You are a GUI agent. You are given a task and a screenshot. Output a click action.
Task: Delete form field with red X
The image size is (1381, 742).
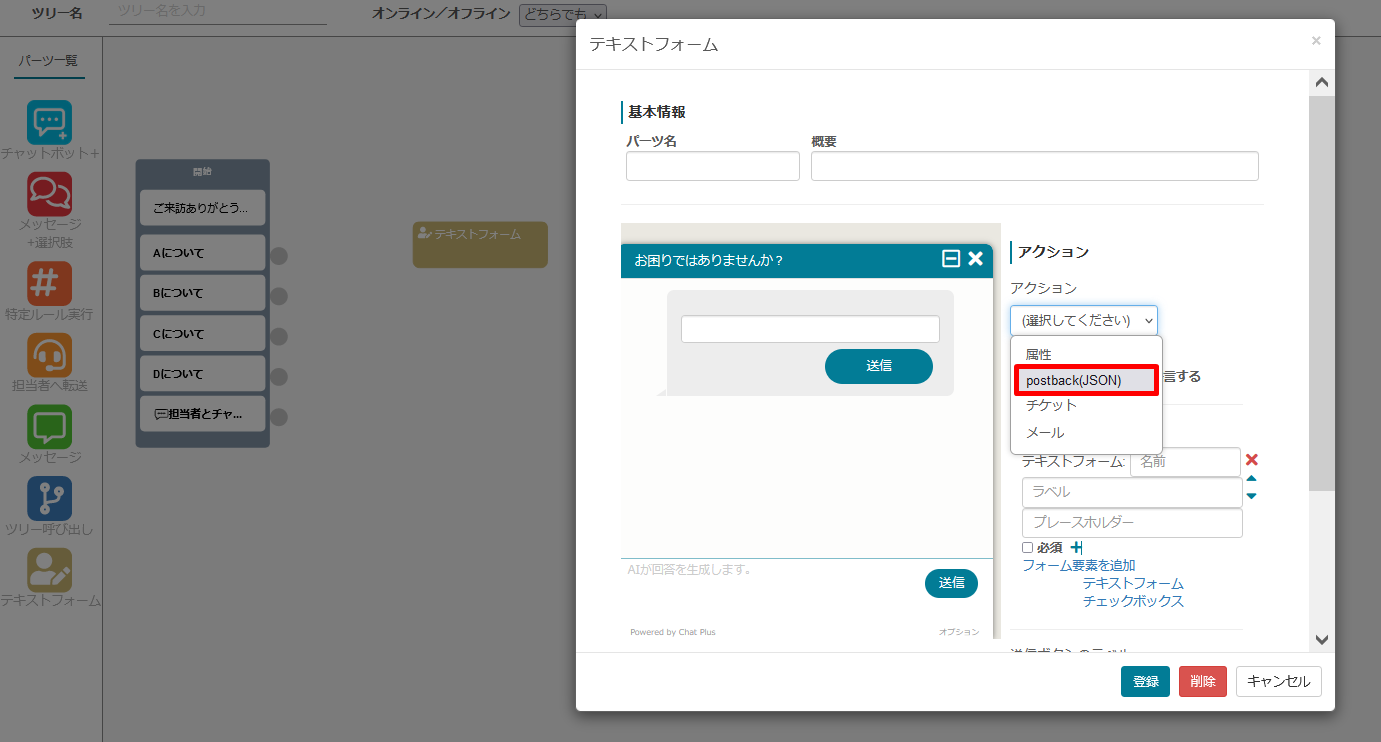pyautogui.click(x=1251, y=460)
